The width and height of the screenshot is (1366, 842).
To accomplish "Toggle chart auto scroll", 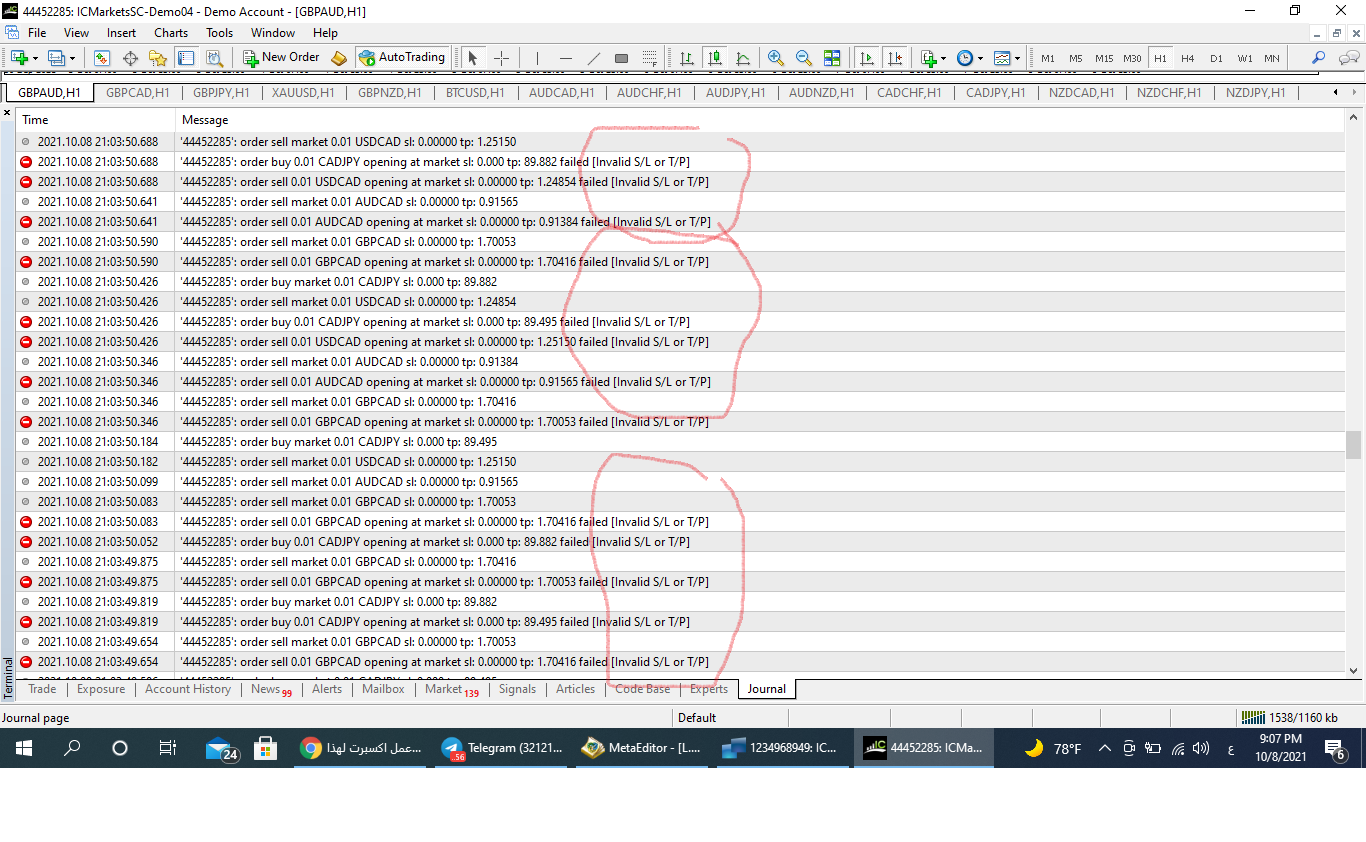I will click(x=867, y=58).
